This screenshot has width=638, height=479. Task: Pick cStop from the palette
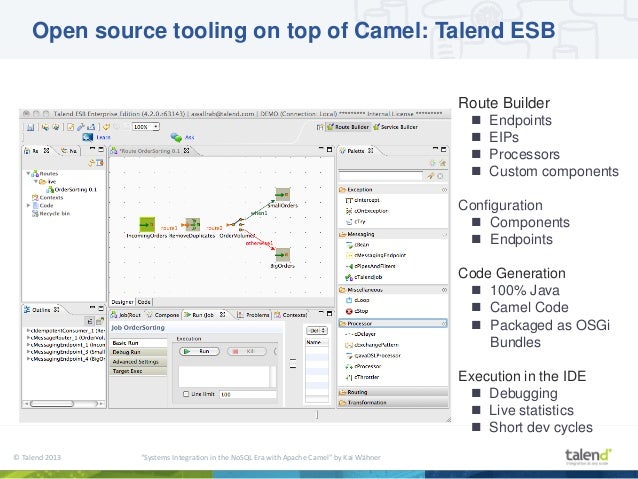[x=357, y=311]
